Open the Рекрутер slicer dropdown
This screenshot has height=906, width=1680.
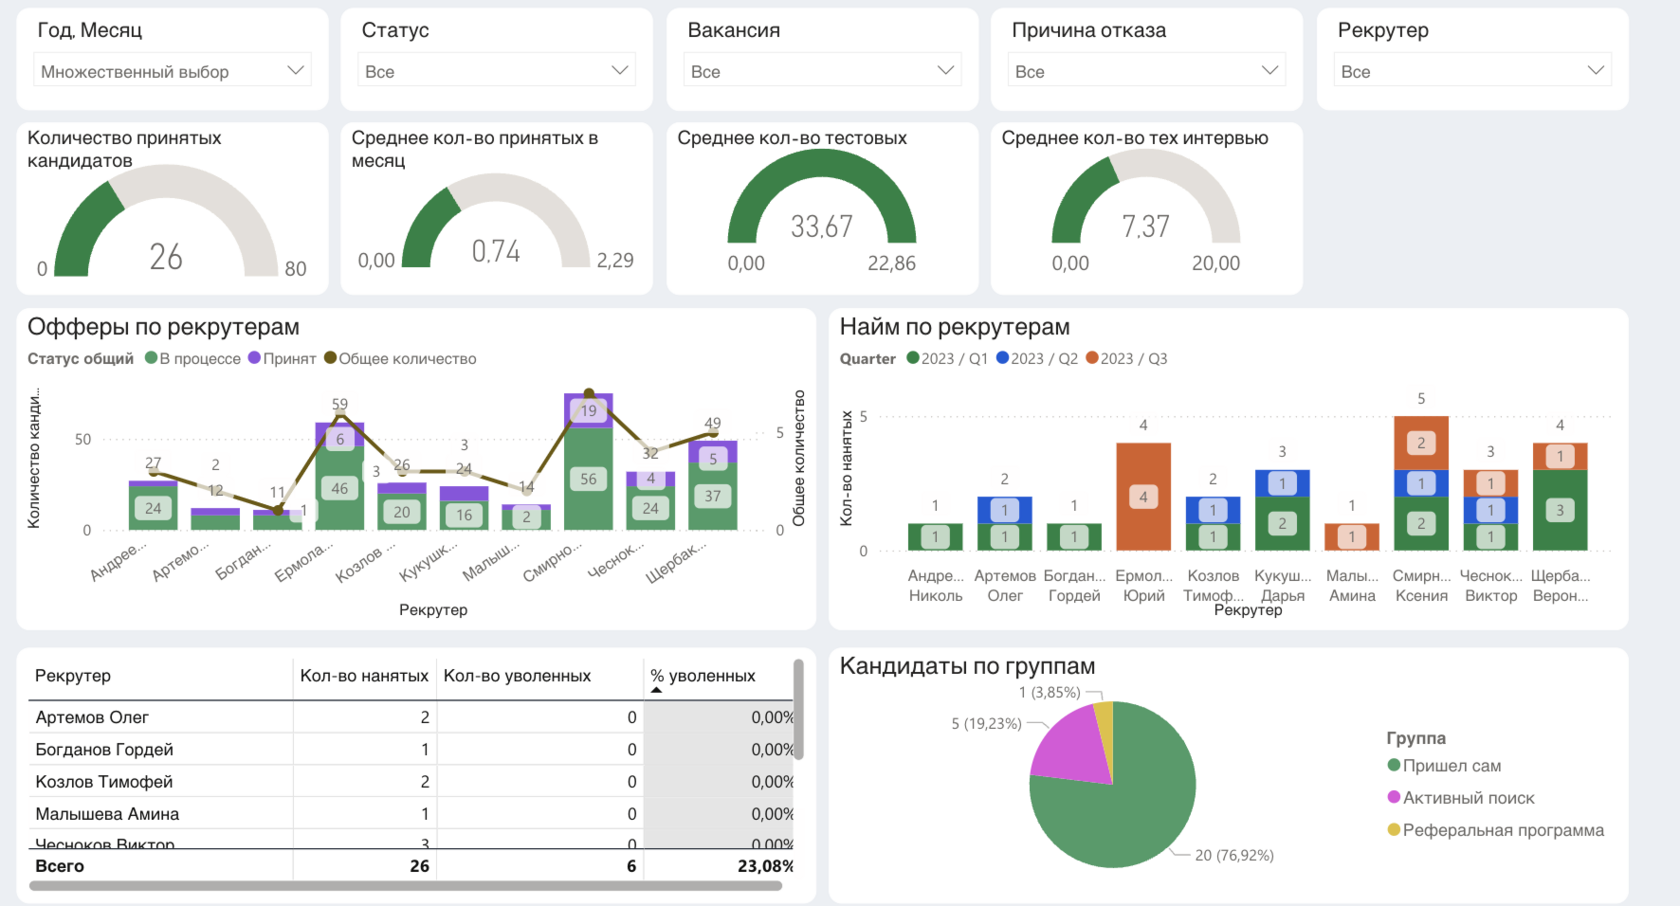click(1472, 71)
